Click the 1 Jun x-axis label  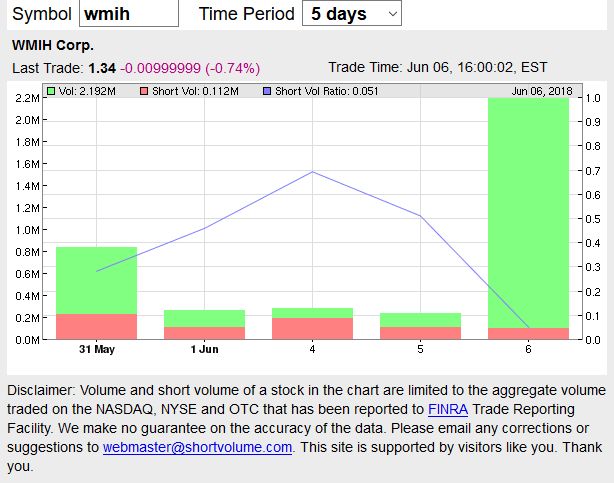pyautogui.click(x=204, y=349)
